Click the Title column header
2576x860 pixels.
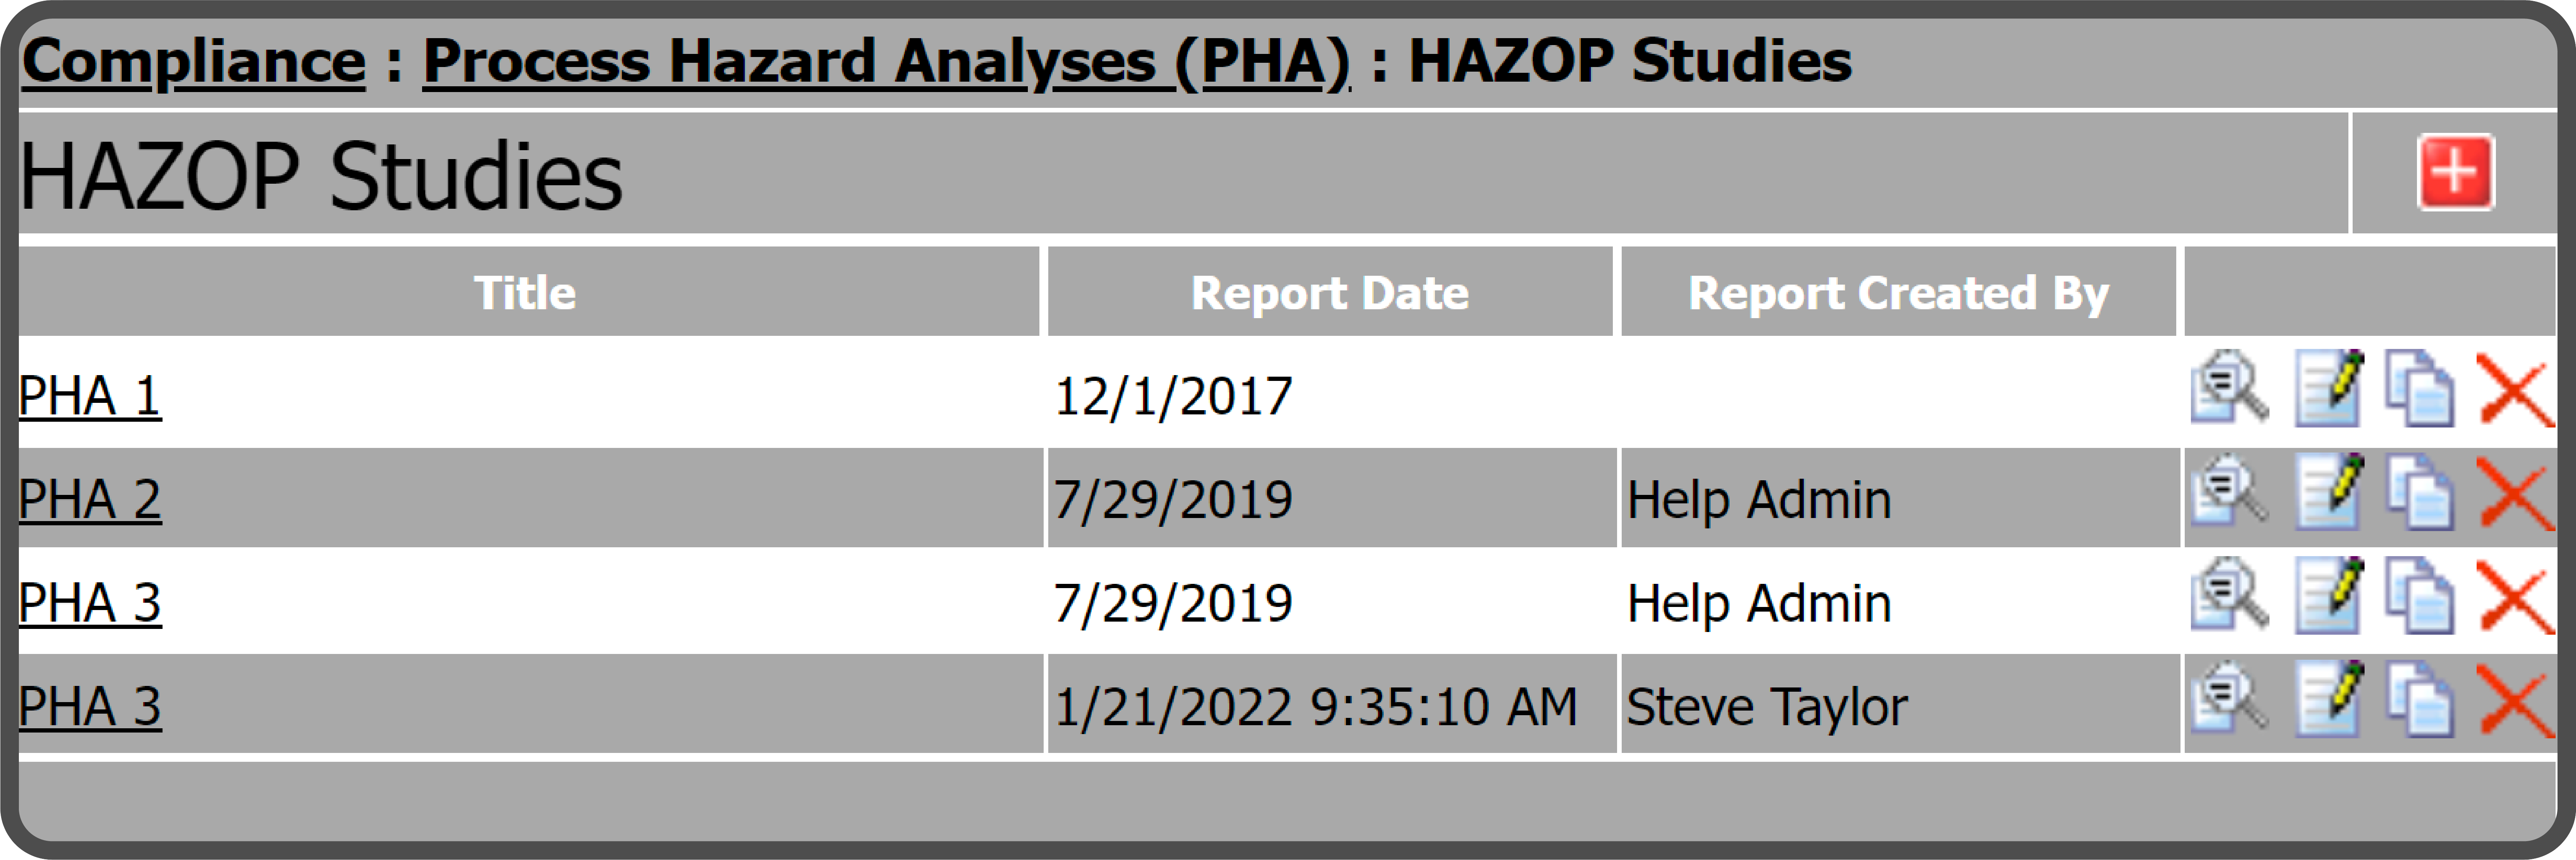[524, 292]
